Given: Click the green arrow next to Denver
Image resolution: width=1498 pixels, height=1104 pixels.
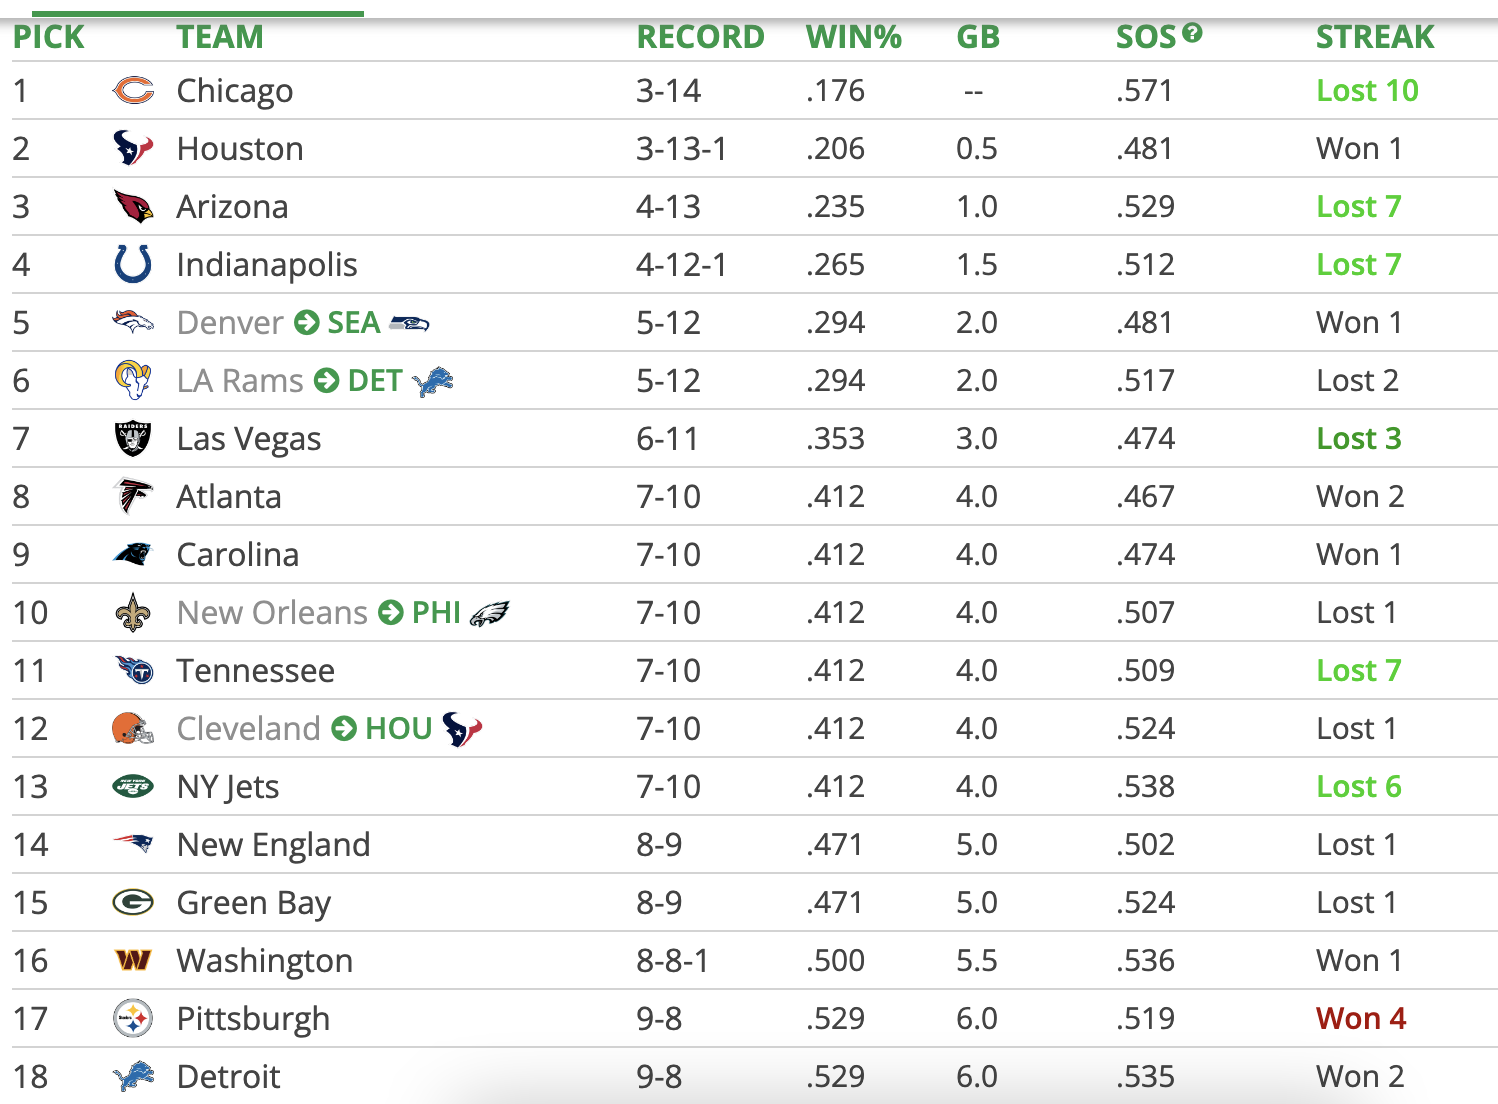Looking at the screenshot, I should (307, 323).
